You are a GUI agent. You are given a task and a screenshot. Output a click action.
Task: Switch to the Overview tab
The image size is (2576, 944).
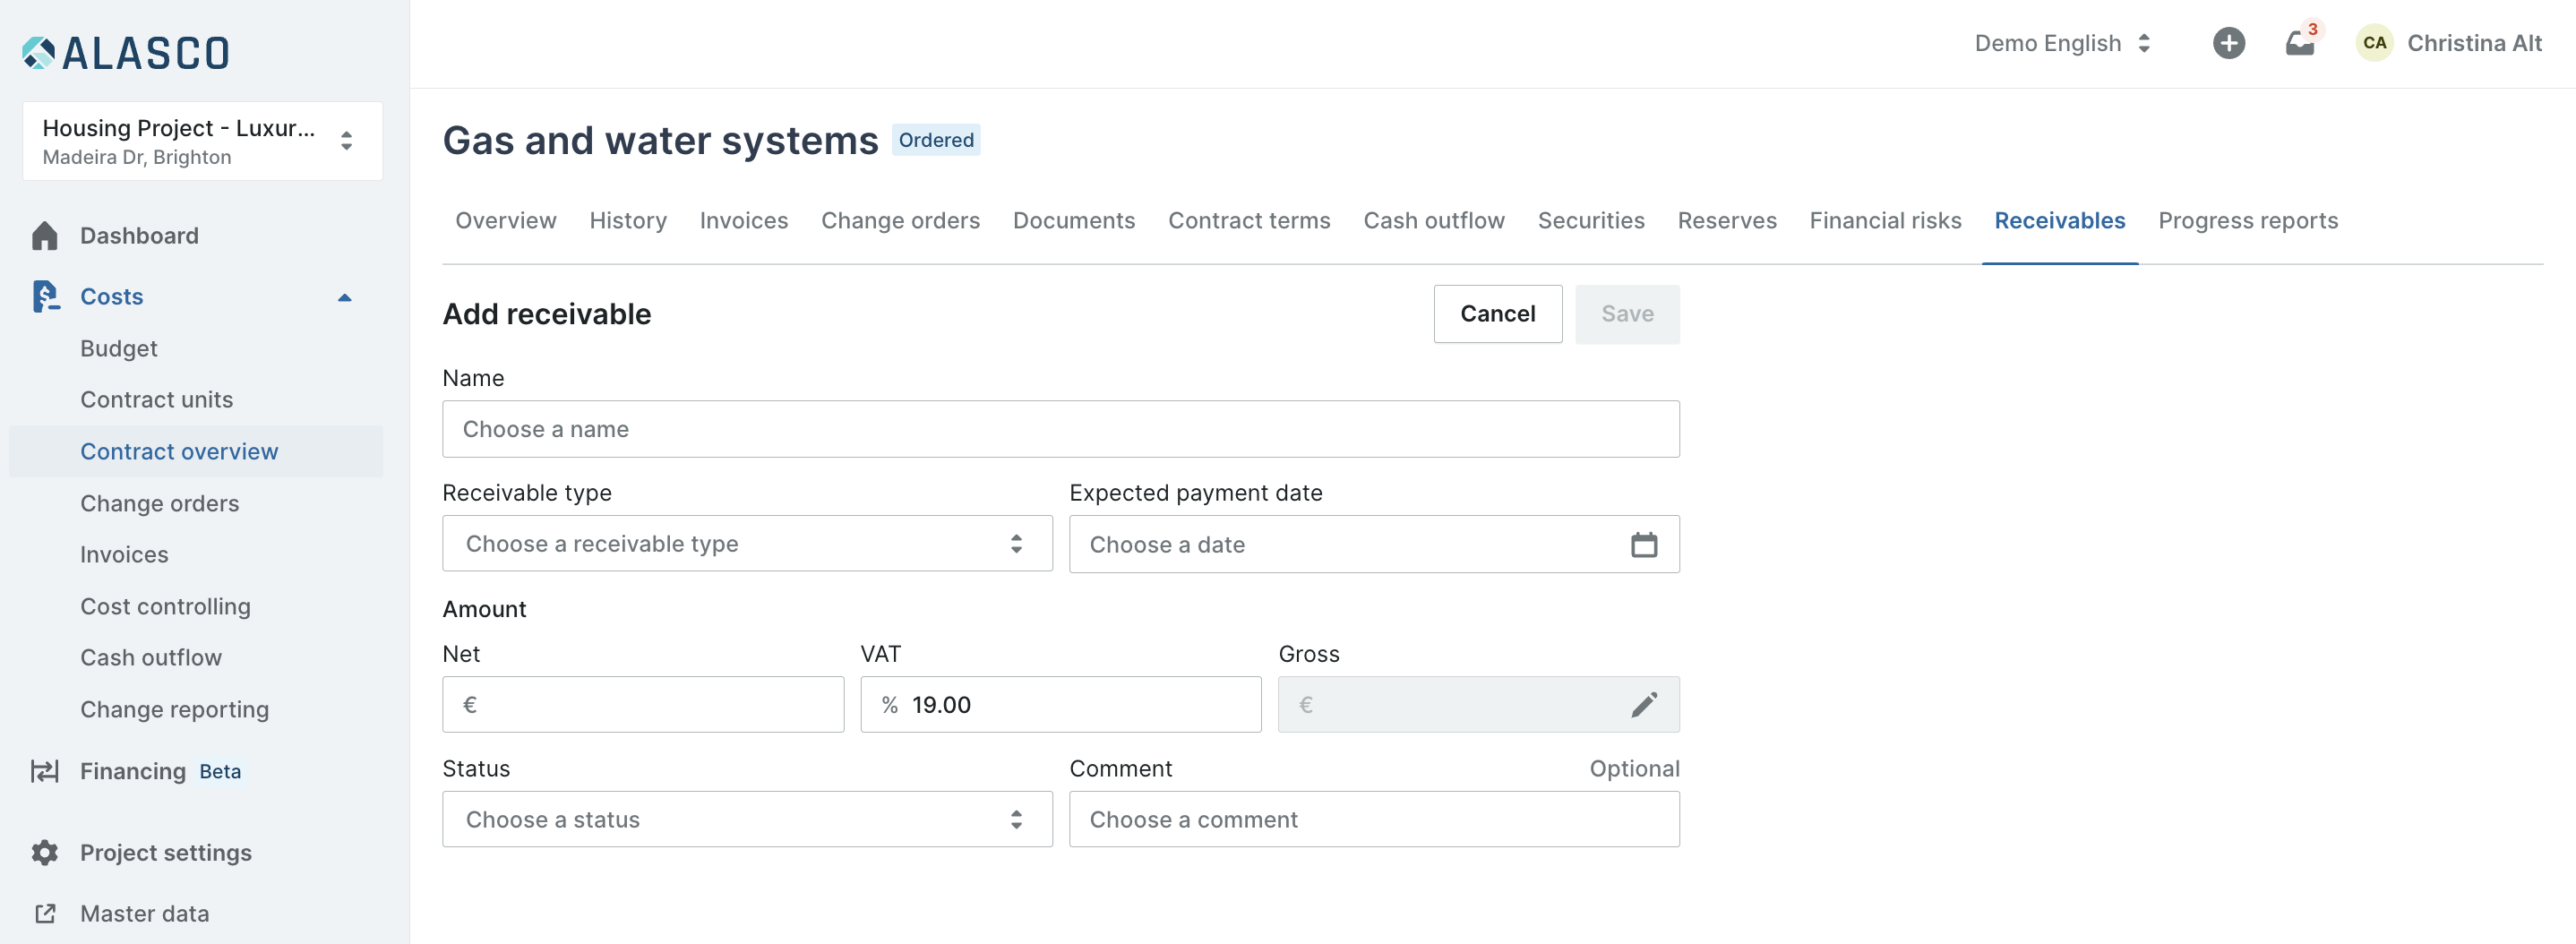[x=505, y=221]
